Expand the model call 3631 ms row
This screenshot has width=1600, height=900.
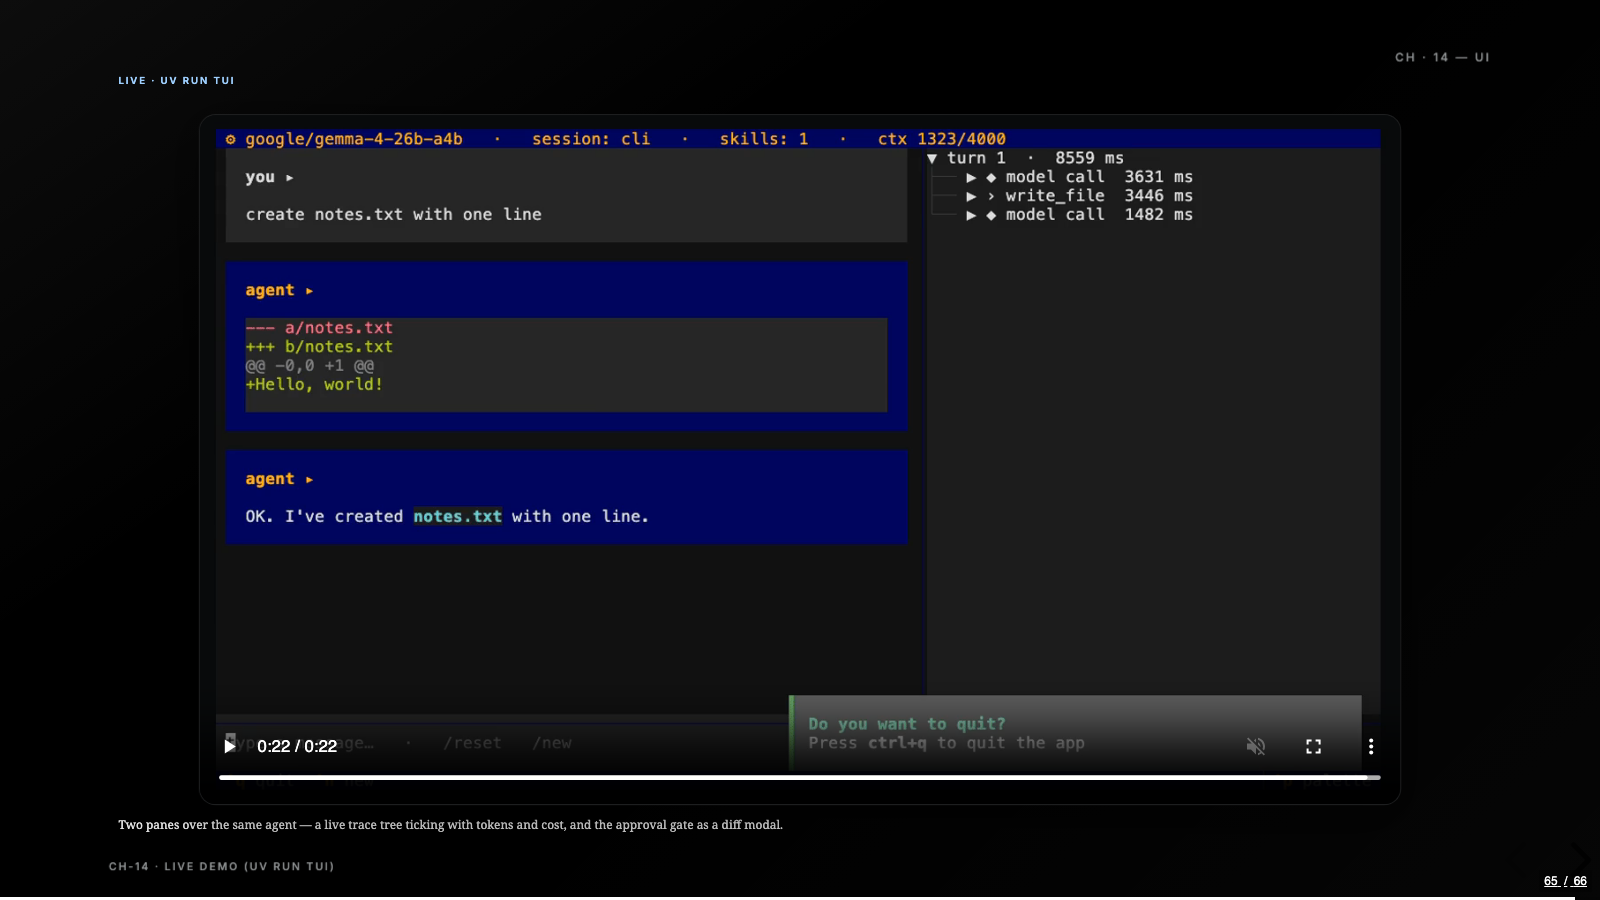pos(971,177)
